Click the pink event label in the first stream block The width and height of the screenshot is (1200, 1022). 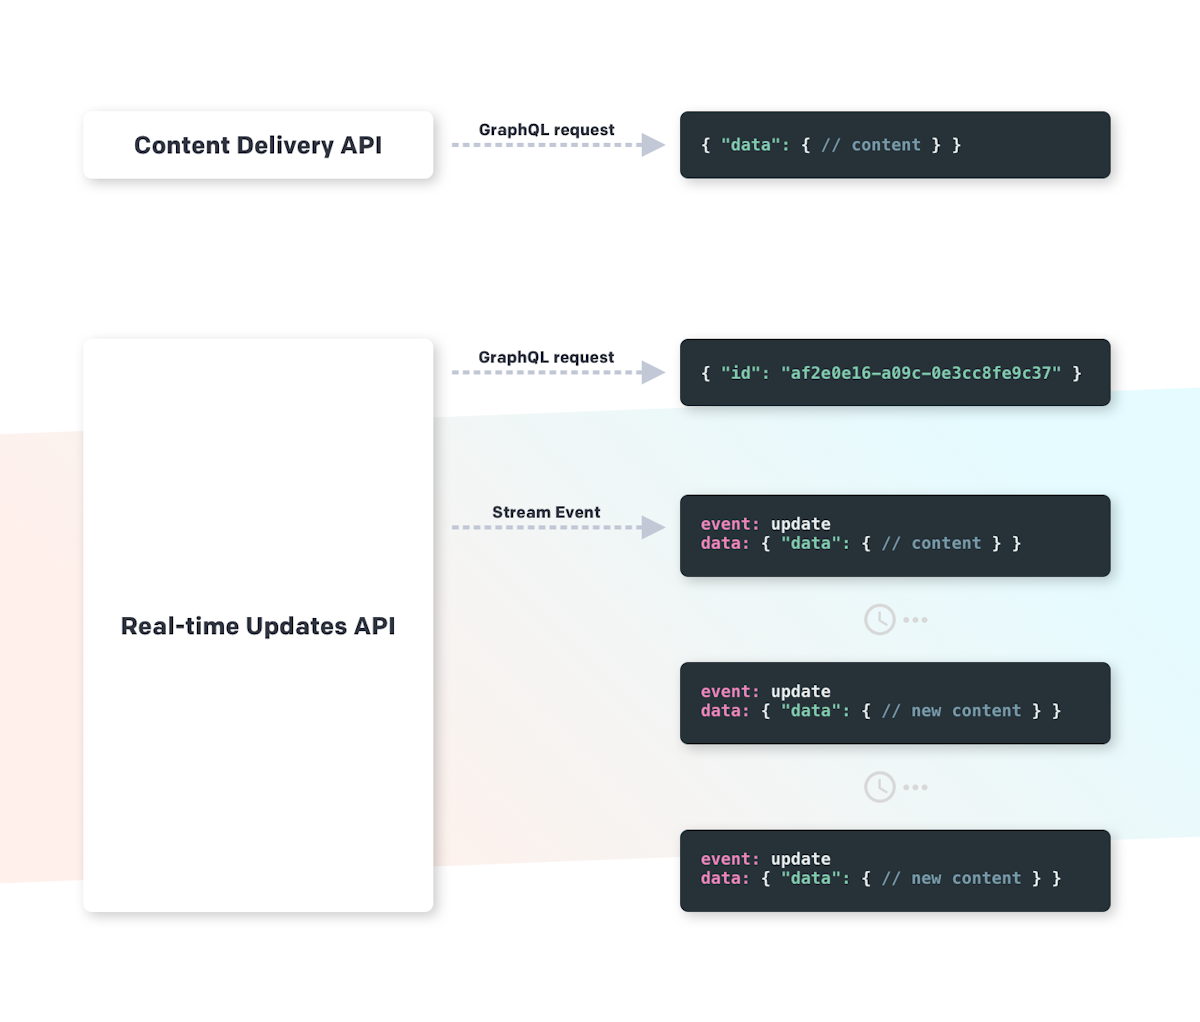tap(726, 524)
